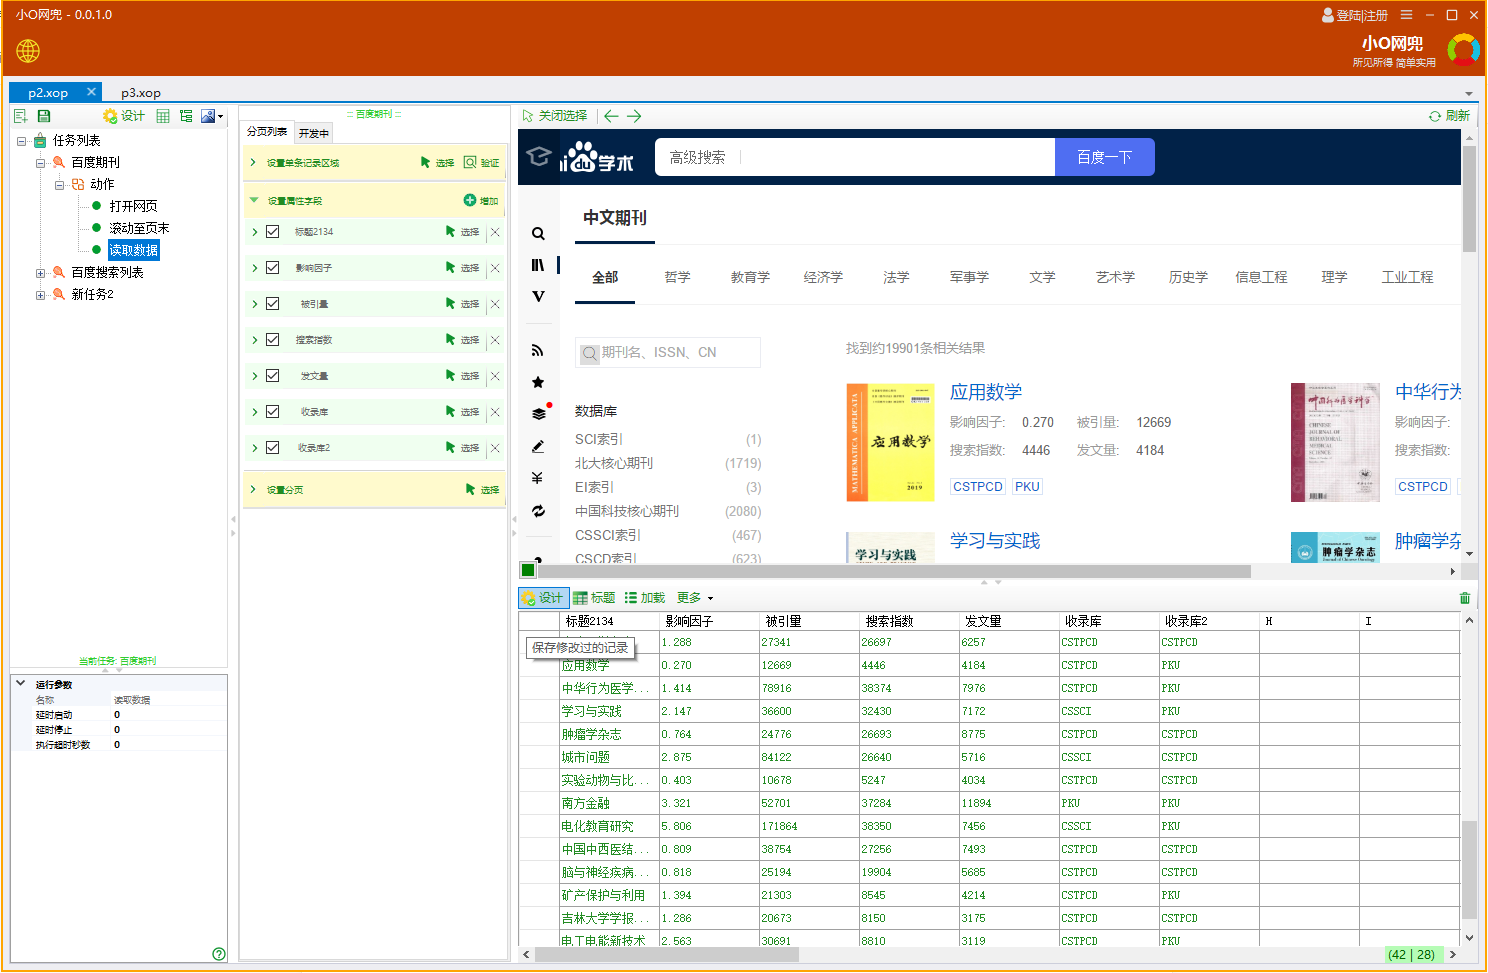Click 登陆|注册 in the title bar

point(1355,15)
